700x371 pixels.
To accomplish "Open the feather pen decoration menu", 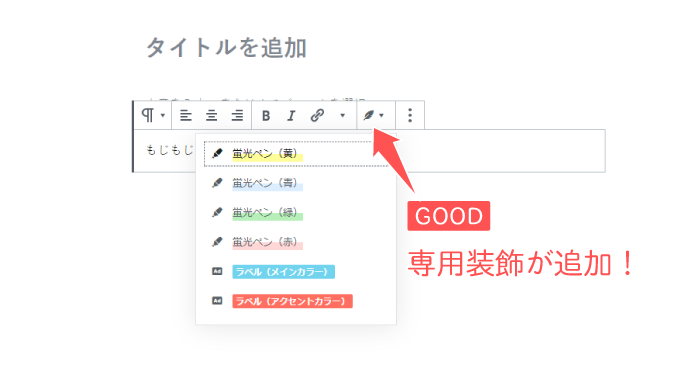I will pyautogui.click(x=368, y=116).
